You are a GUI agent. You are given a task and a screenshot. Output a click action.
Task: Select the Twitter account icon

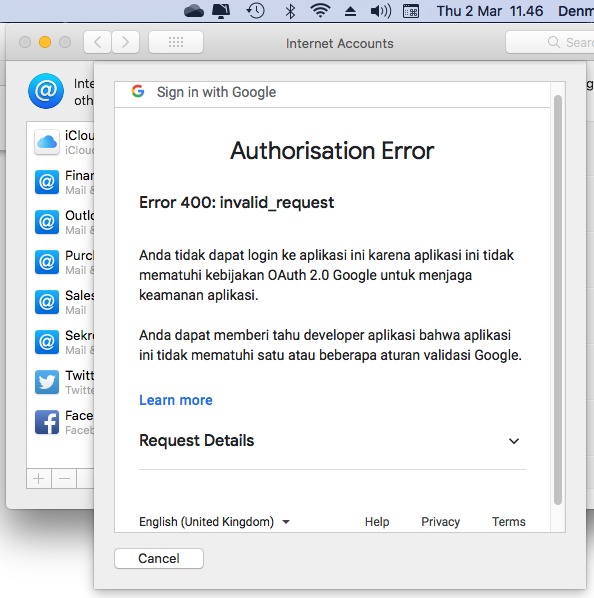(x=47, y=382)
